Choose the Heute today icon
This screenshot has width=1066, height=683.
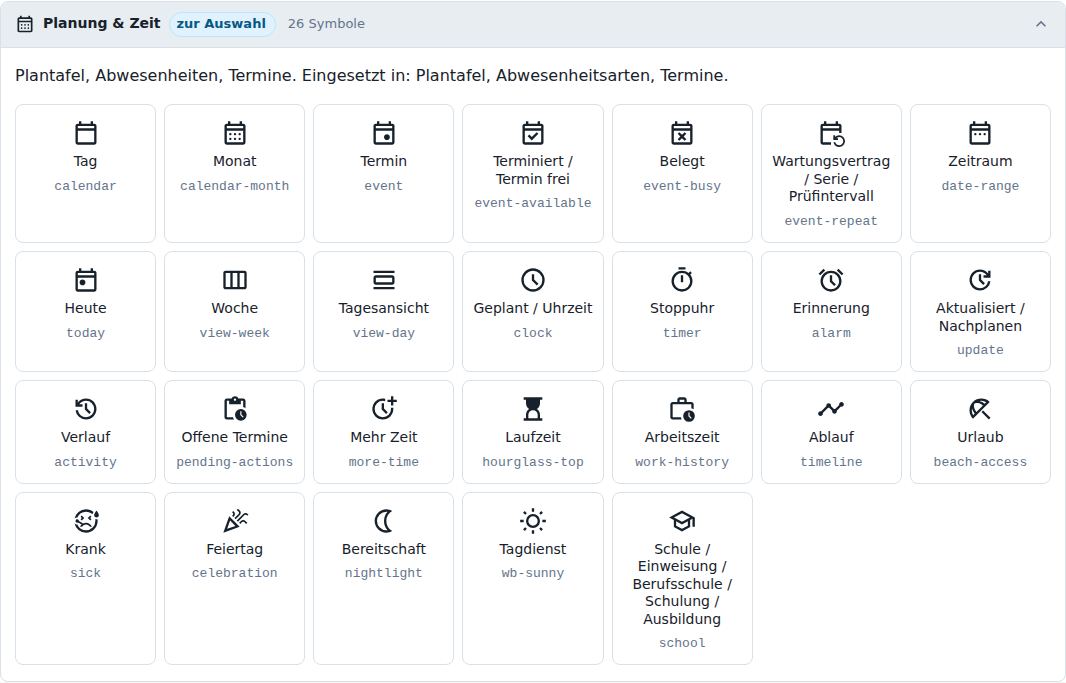(x=86, y=280)
